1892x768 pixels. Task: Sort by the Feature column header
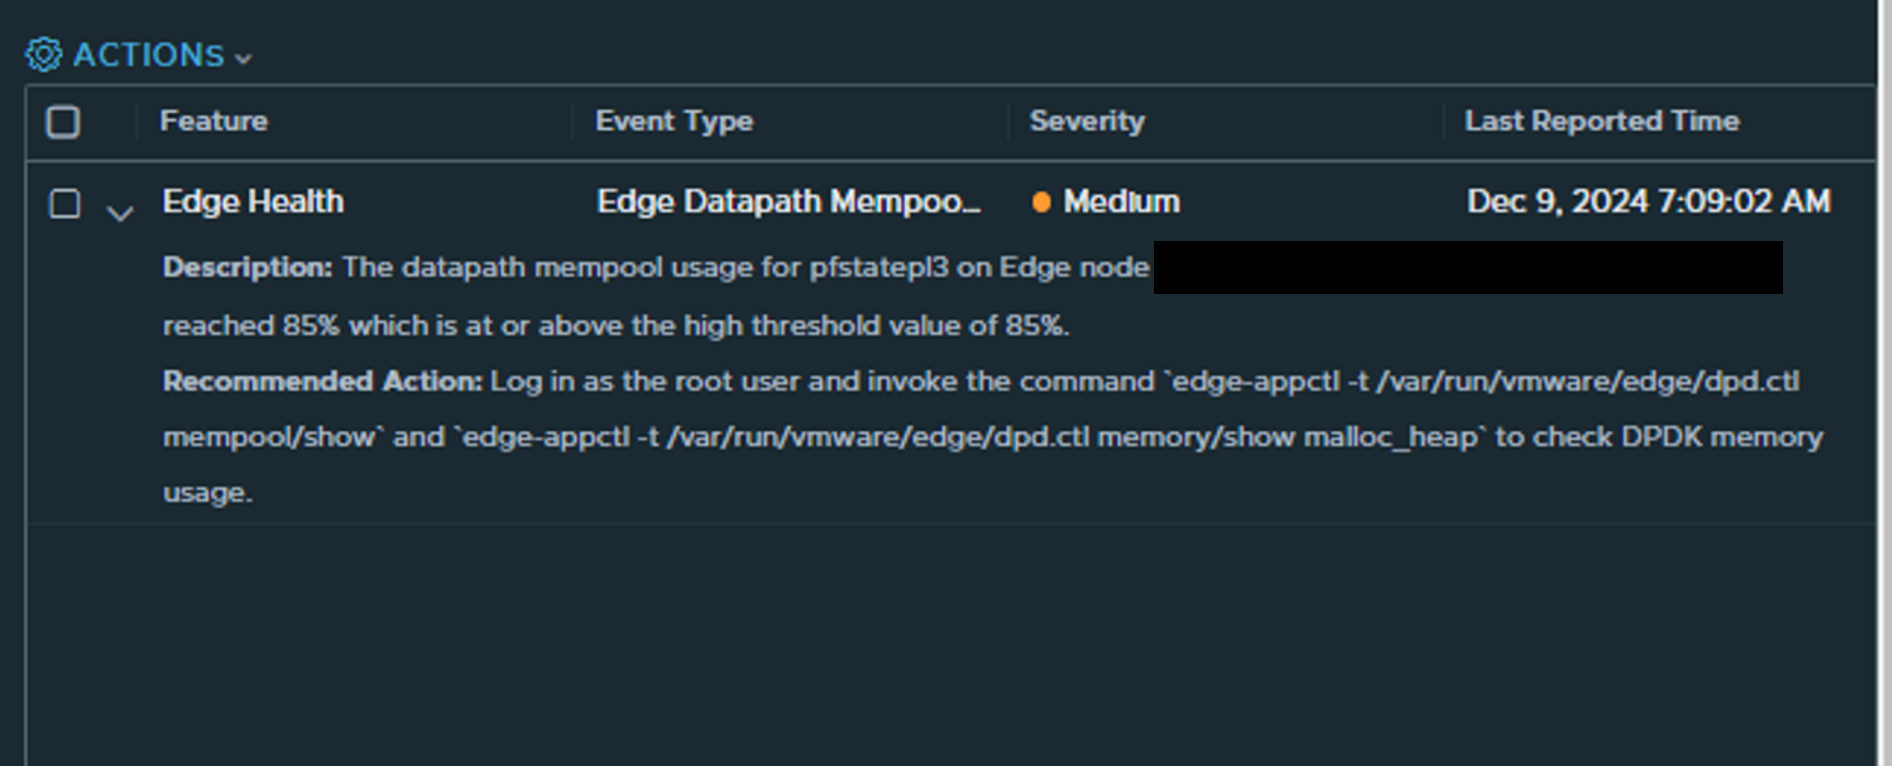[x=214, y=121]
